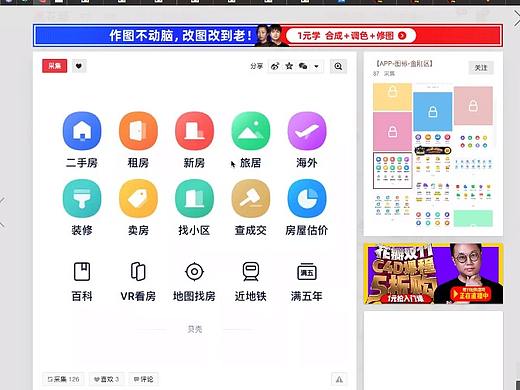Open the C4D course advertisement banner
The width and height of the screenshot is (520, 390).
[433, 274]
